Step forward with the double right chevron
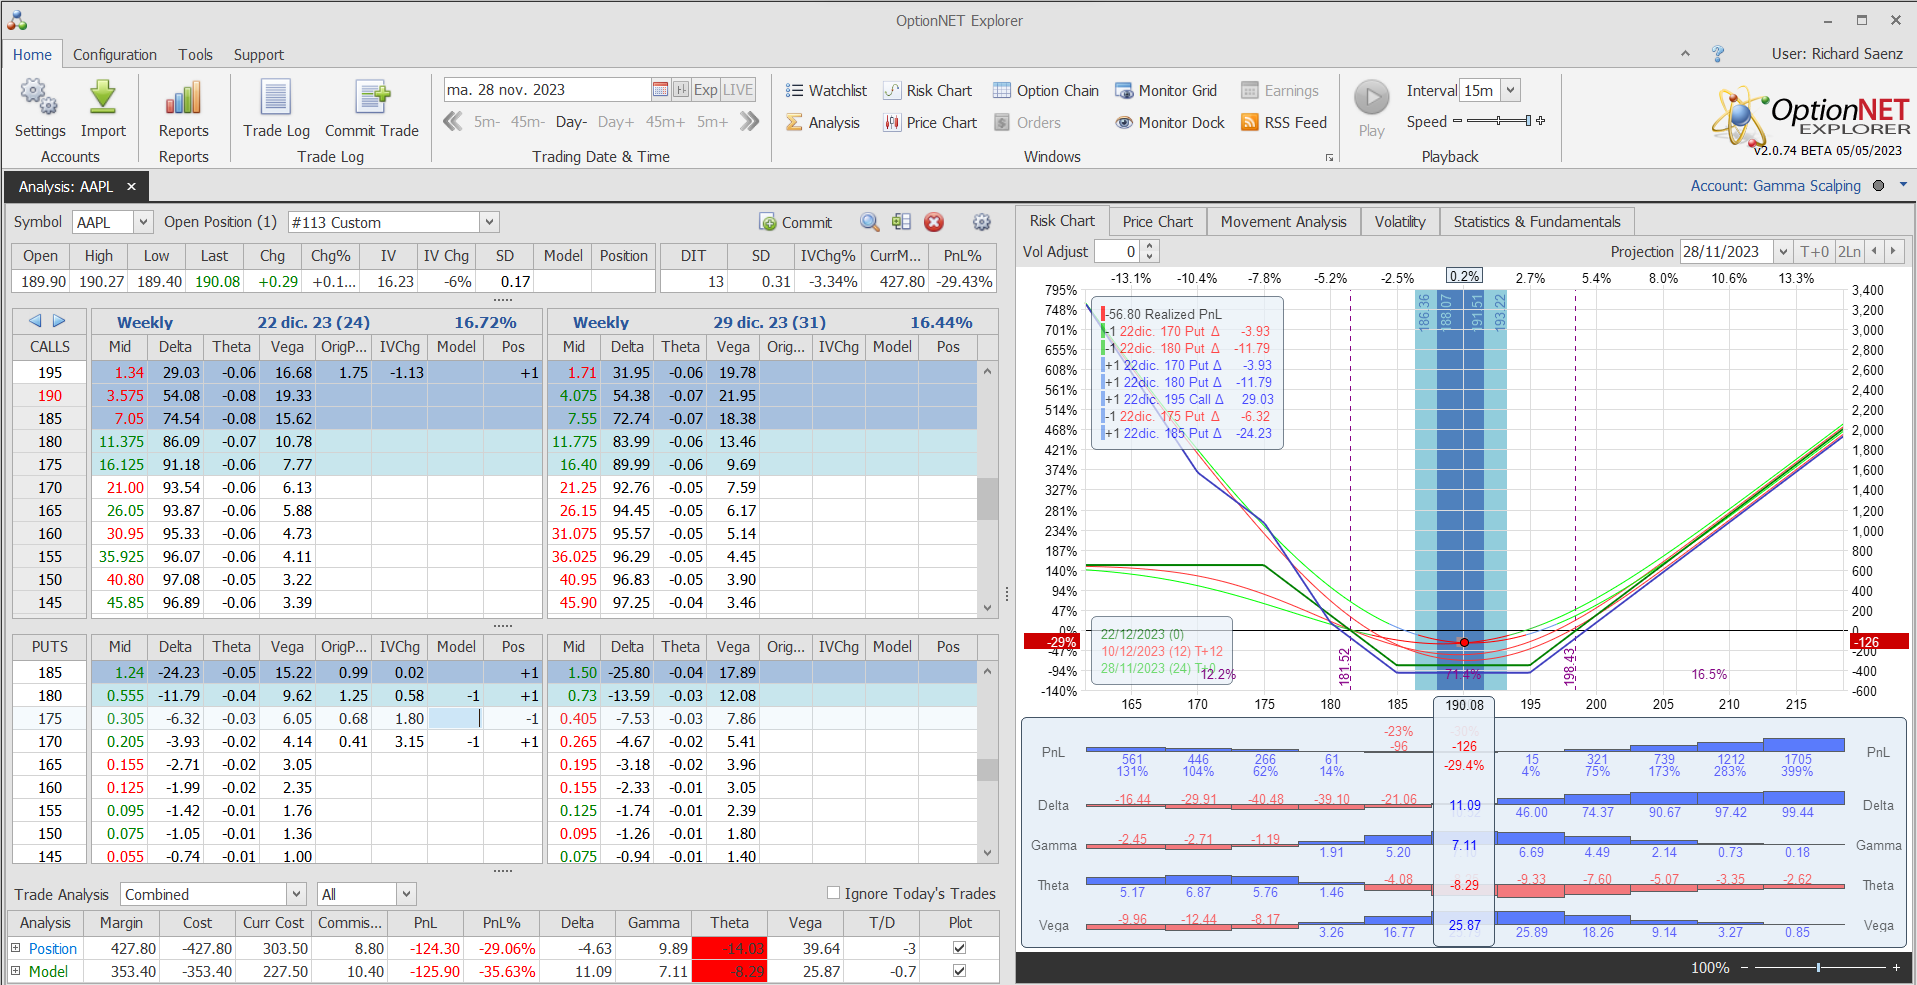The height and width of the screenshot is (985, 1917). coord(749,122)
